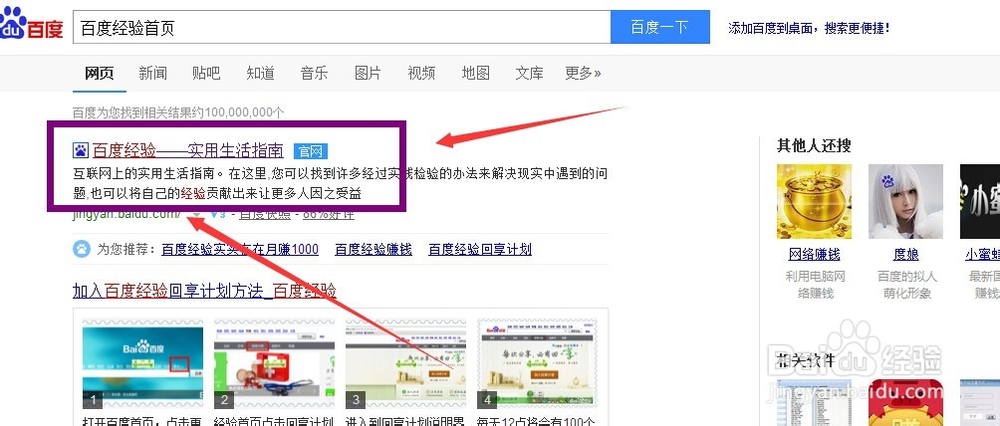Expand the dropdown arrow after jingyan.baidu.com
The height and width of the screenshot is (426, 1000).
(x=197, y=214)
